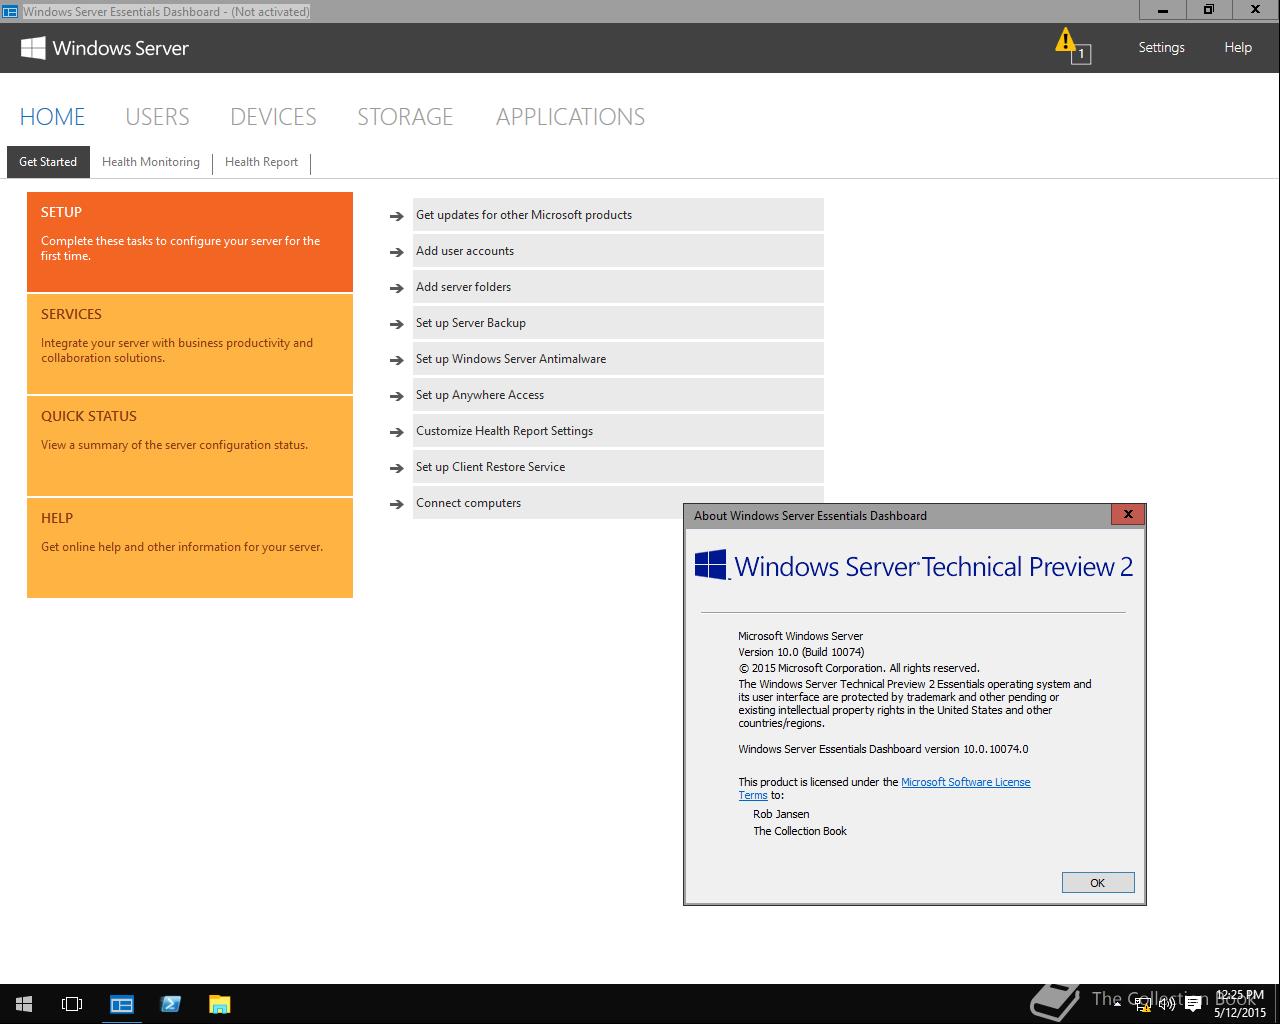The image size is (1280, 1024).
Task: Open Set up Server Backup task
Action: pos(618,323)
